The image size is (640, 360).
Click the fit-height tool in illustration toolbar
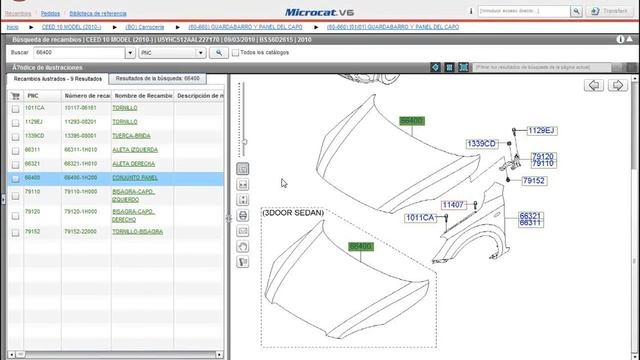pyautogui.click(x=242, y=200)
